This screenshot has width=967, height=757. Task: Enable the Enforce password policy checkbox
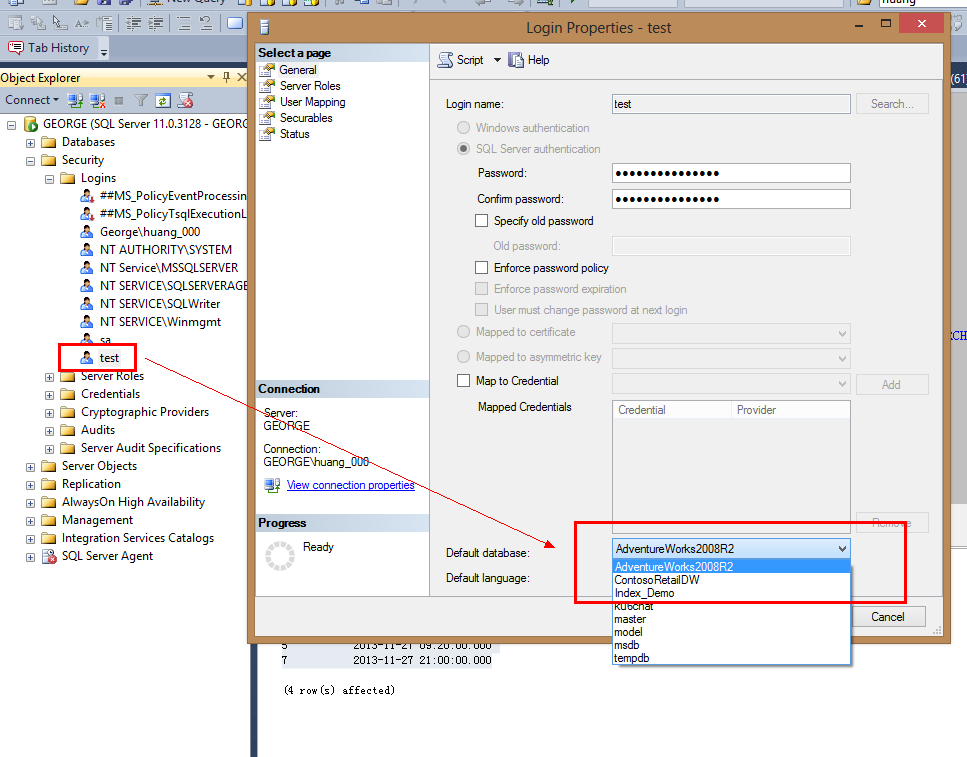pos(482,268)
